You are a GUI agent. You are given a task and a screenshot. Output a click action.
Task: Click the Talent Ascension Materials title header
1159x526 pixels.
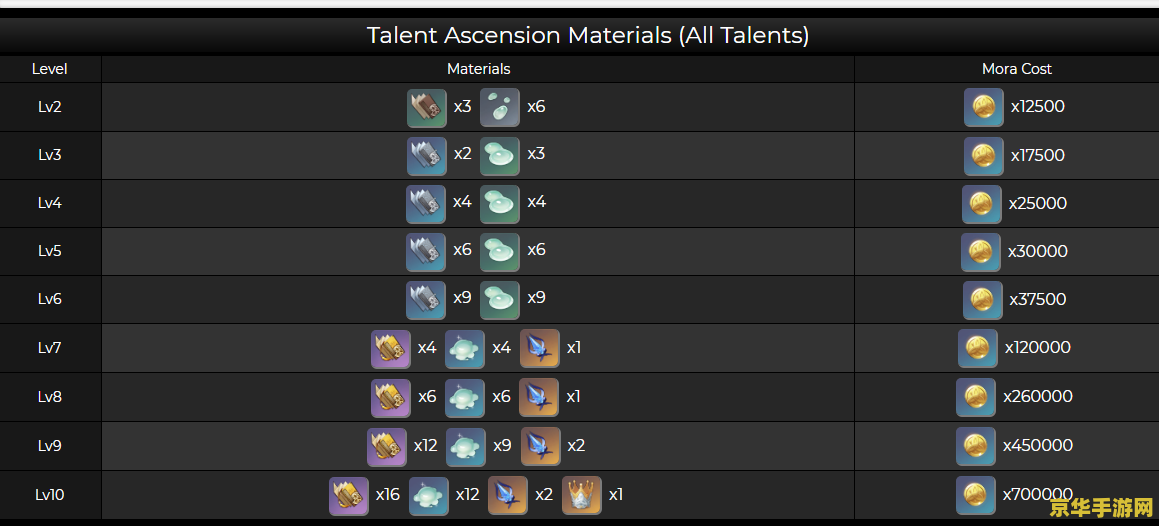click(588, 35)
